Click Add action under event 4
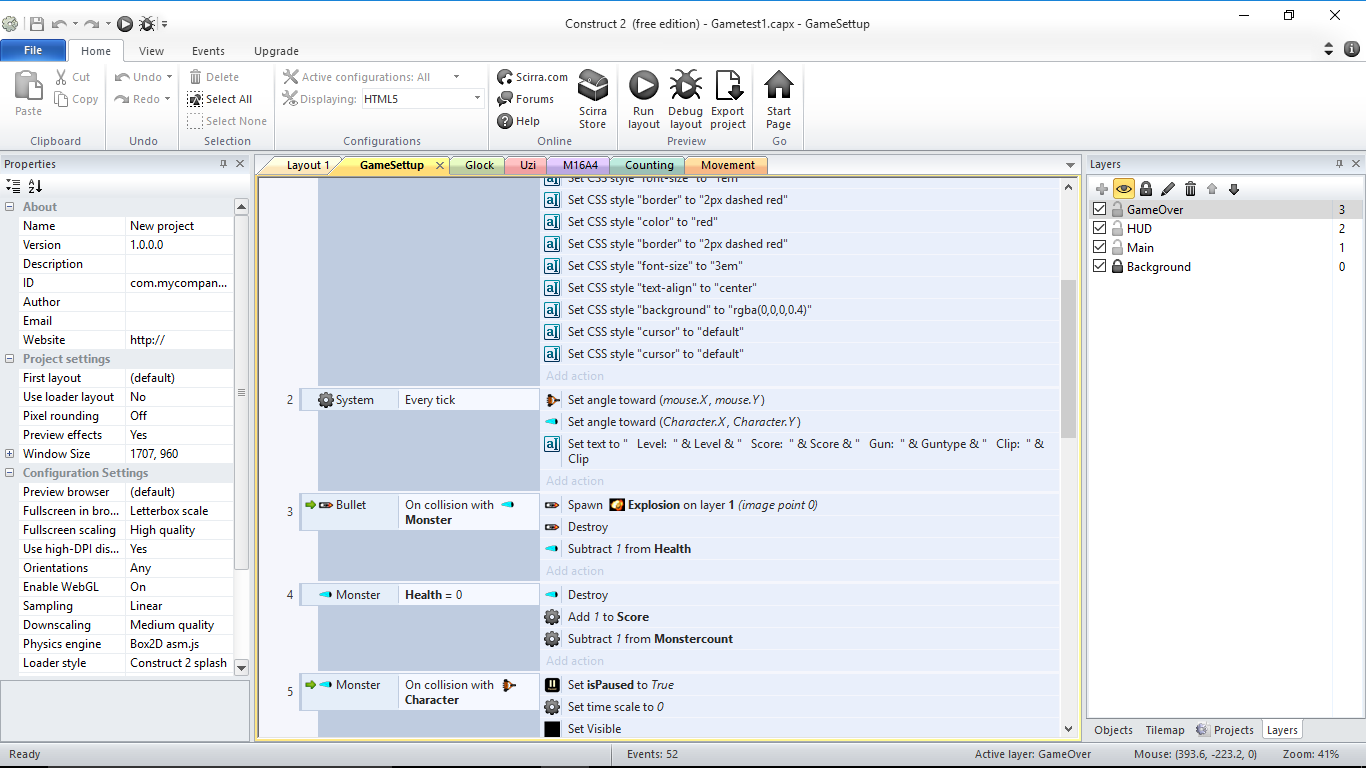1366x768 pixels. tap(575, 661)
